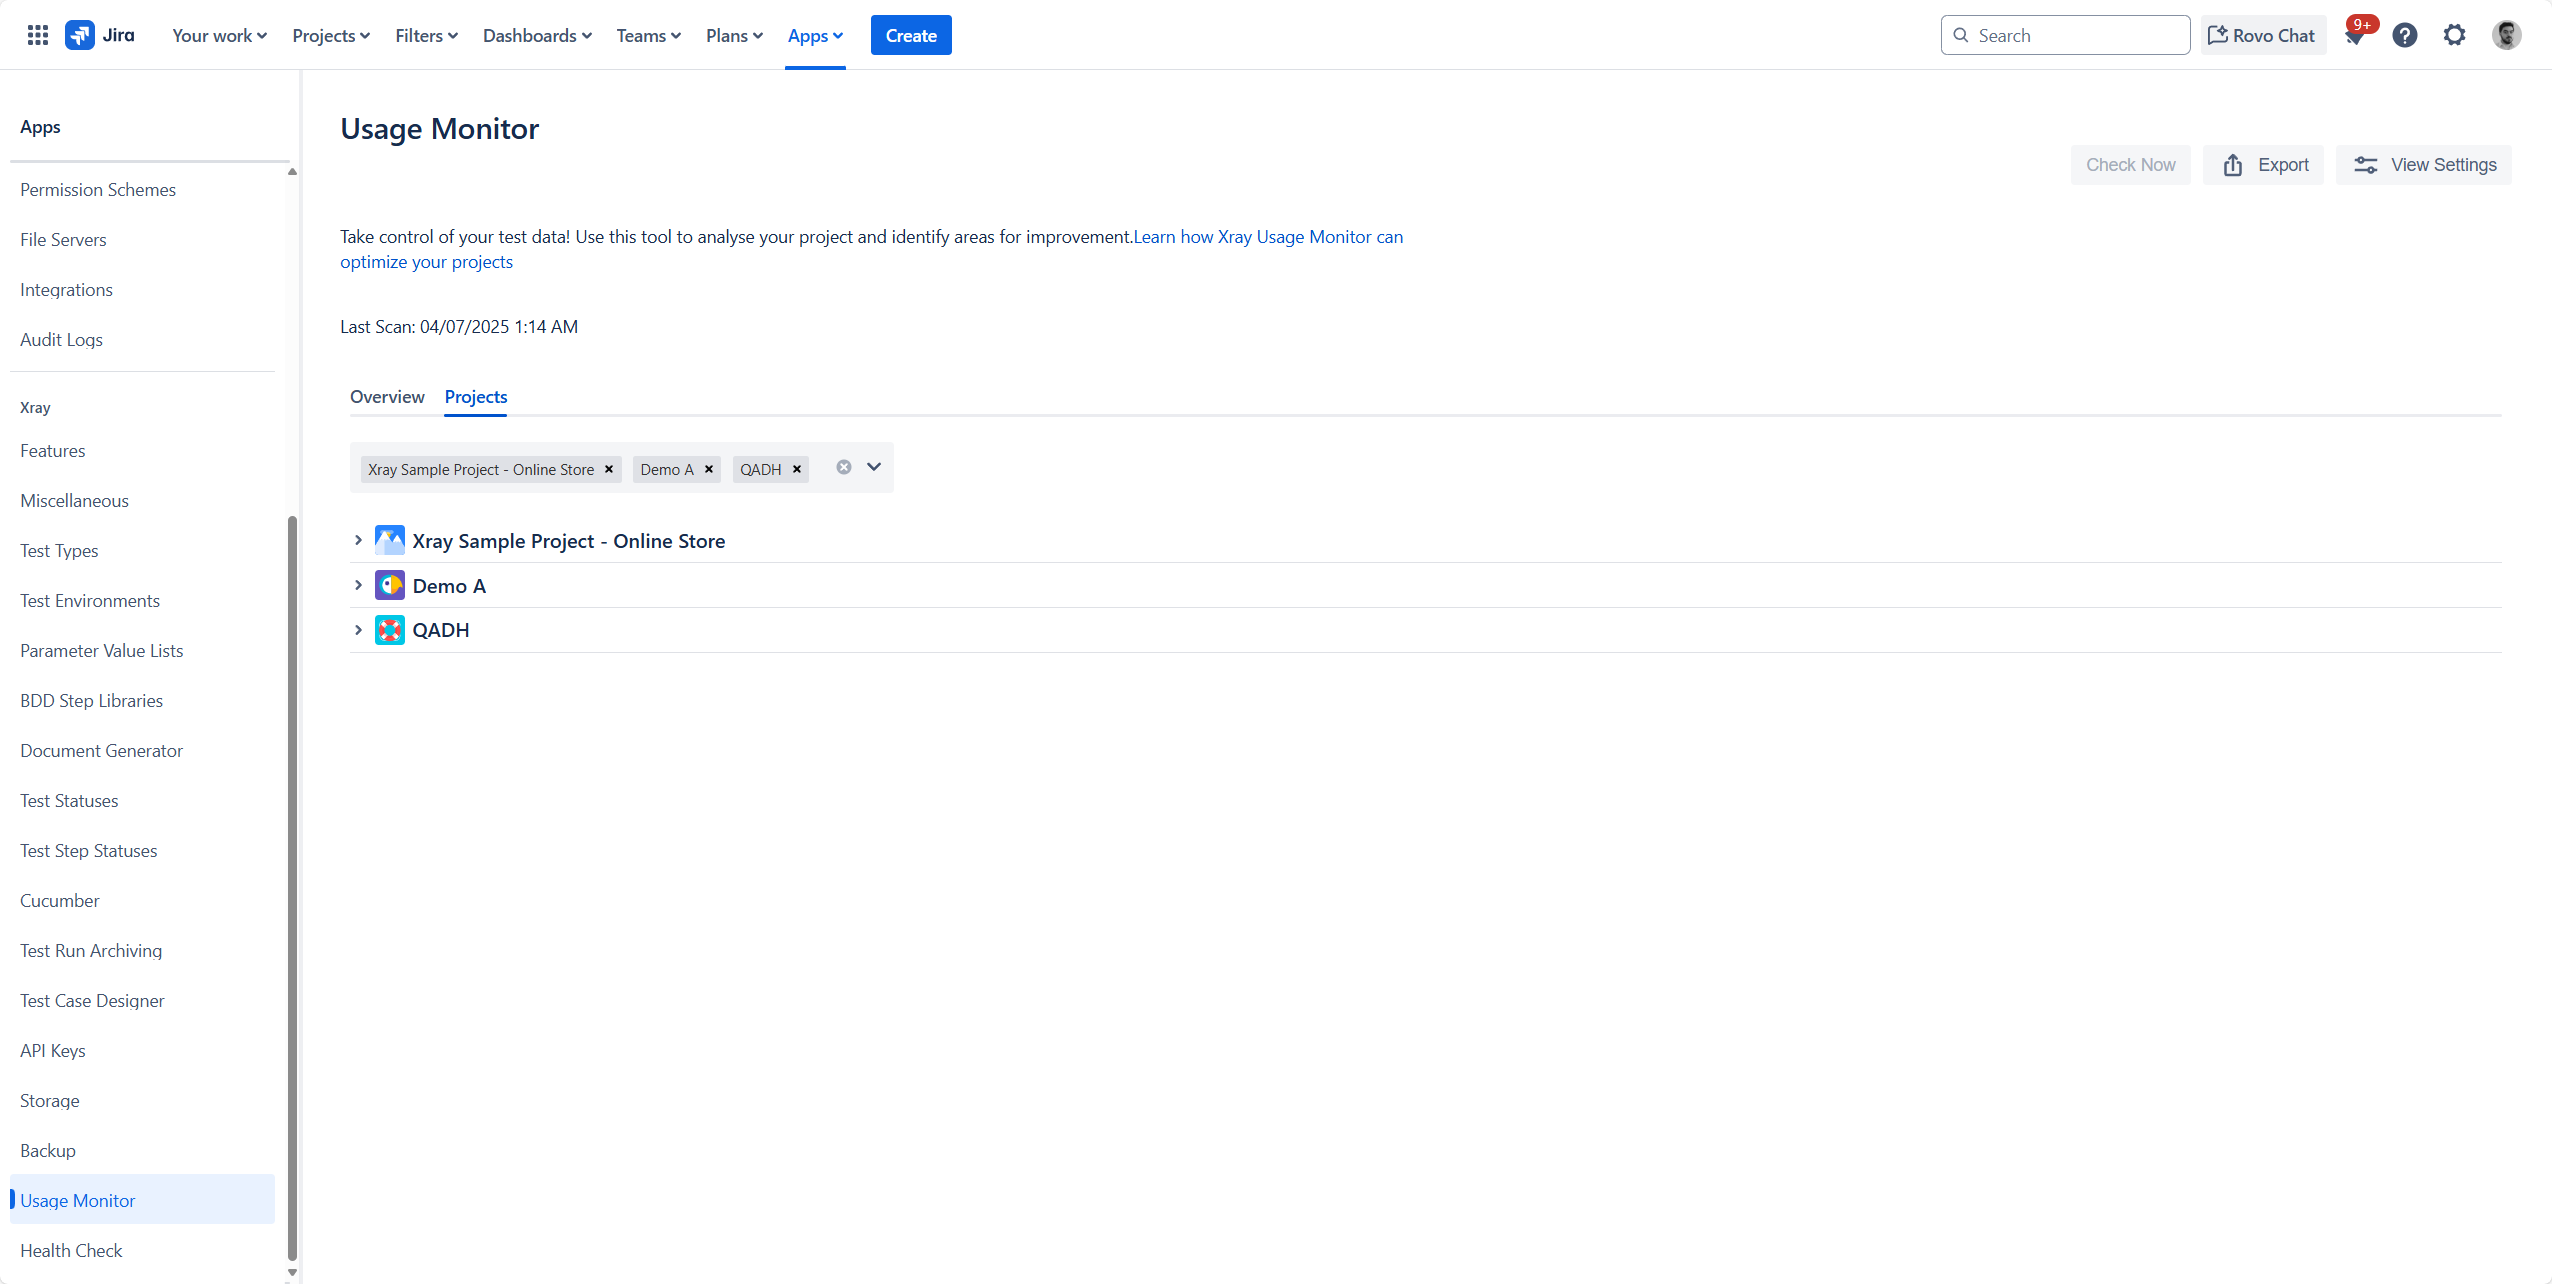Open Test Run Archiving in sidebar
The image size is (2552, 1284).
click(91, 951)
